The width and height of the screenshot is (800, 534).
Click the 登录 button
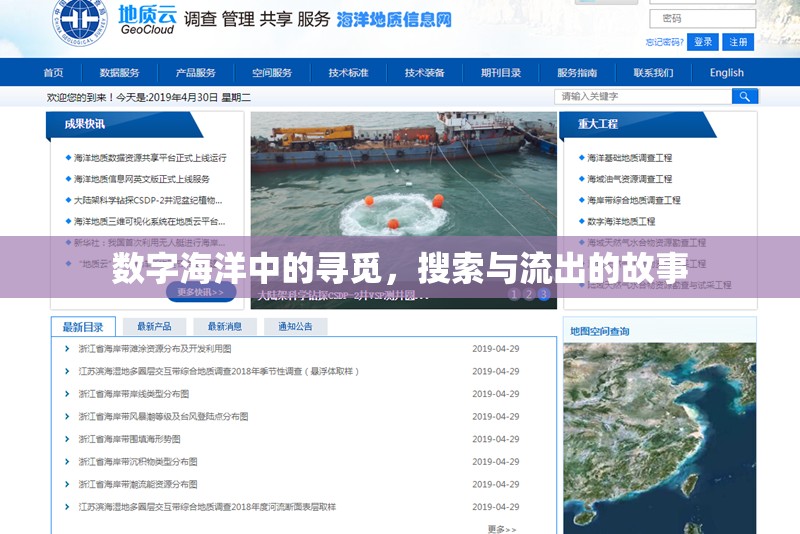point(703,42)
